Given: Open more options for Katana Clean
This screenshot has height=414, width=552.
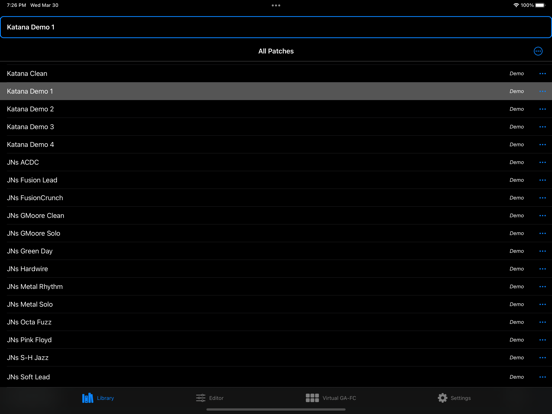Looking at the screenshot, I should click(x=542, y=74).
